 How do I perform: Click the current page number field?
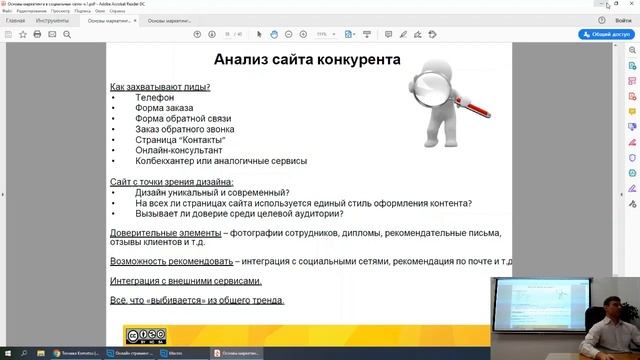tap(227, 34)
